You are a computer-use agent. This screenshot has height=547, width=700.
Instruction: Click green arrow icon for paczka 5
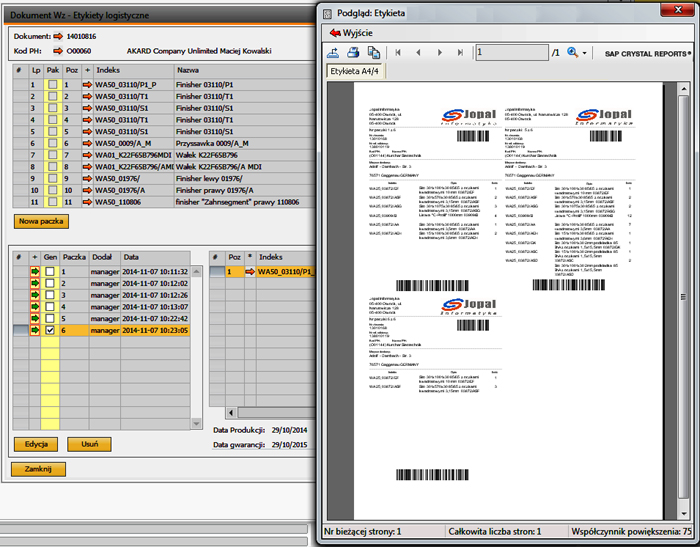(x=35, y=318)
